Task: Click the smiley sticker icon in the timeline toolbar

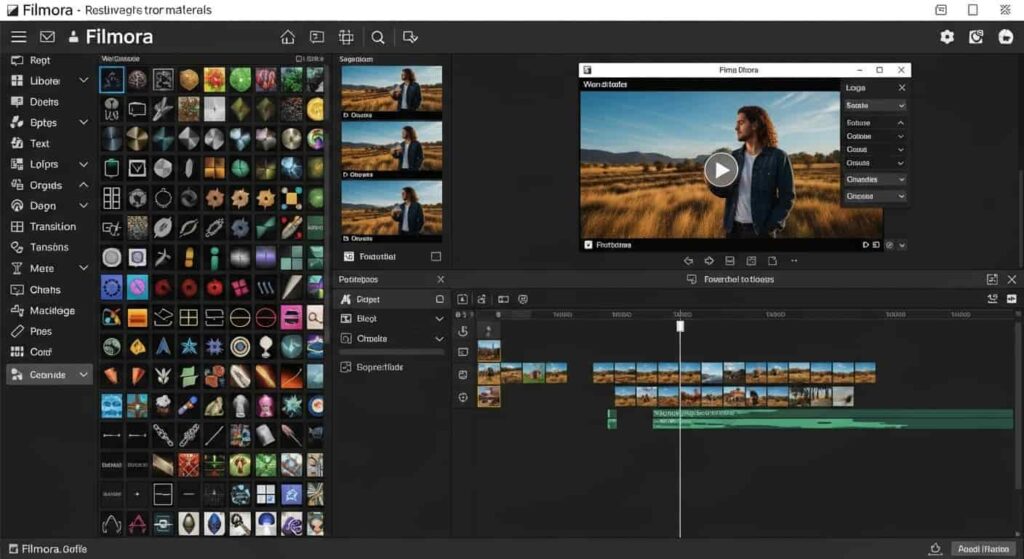Action: [523, 299]
